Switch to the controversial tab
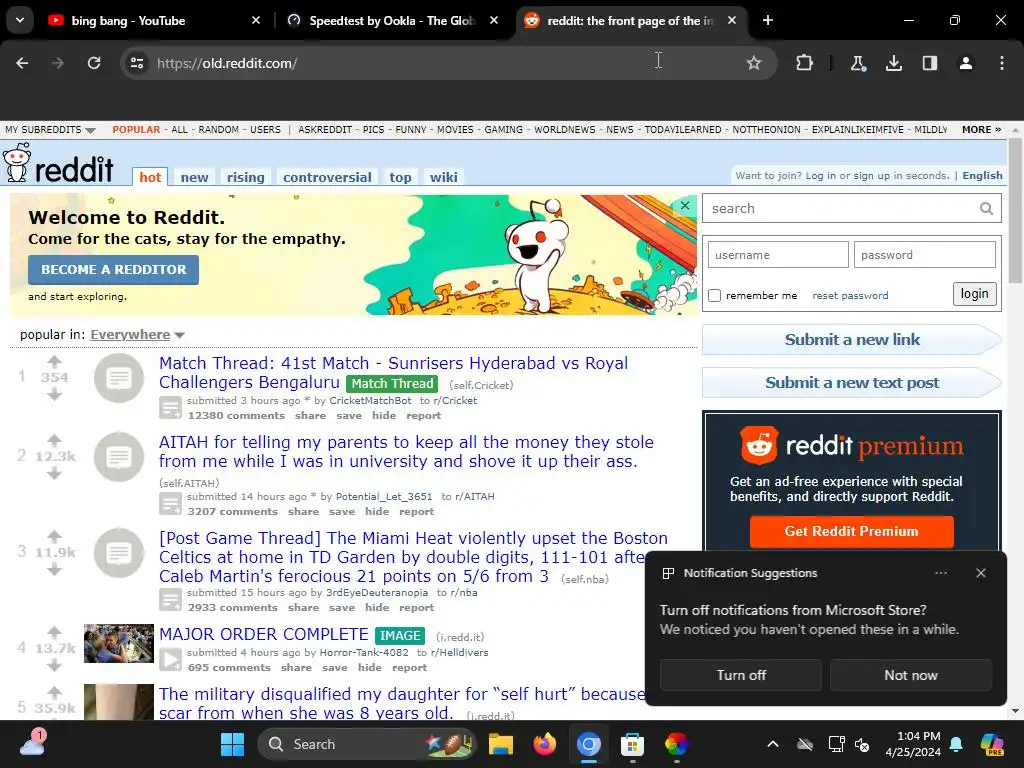 tap(327, 177)
